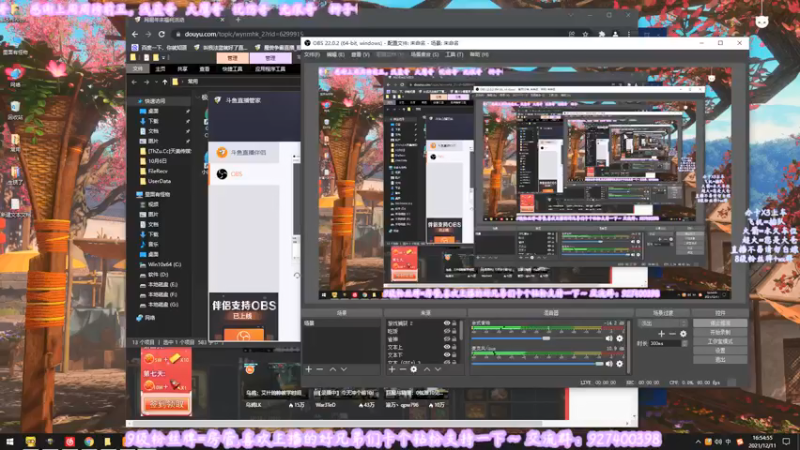Switch to Explorer 主页 ribbon tab

point(160,69)
